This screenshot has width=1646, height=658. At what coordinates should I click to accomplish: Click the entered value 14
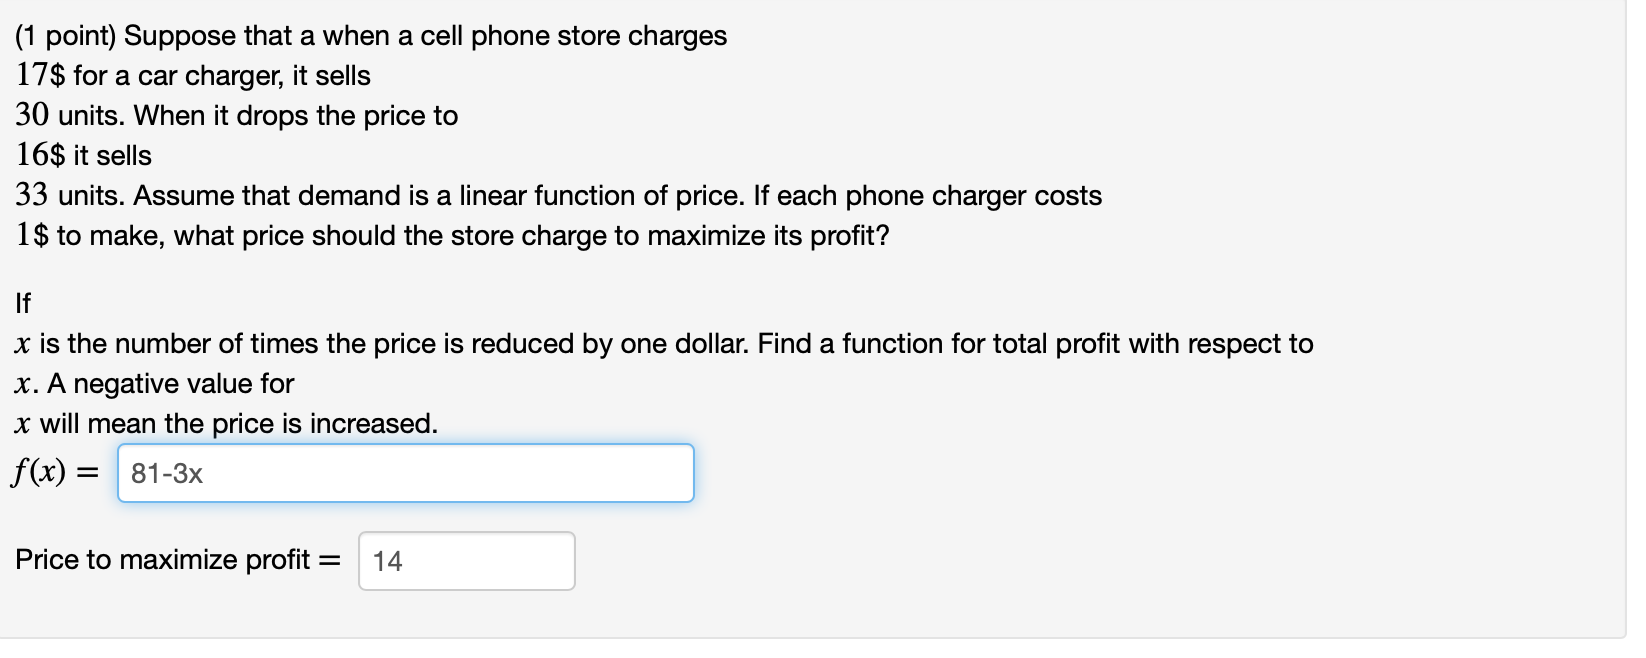(387, 562)
